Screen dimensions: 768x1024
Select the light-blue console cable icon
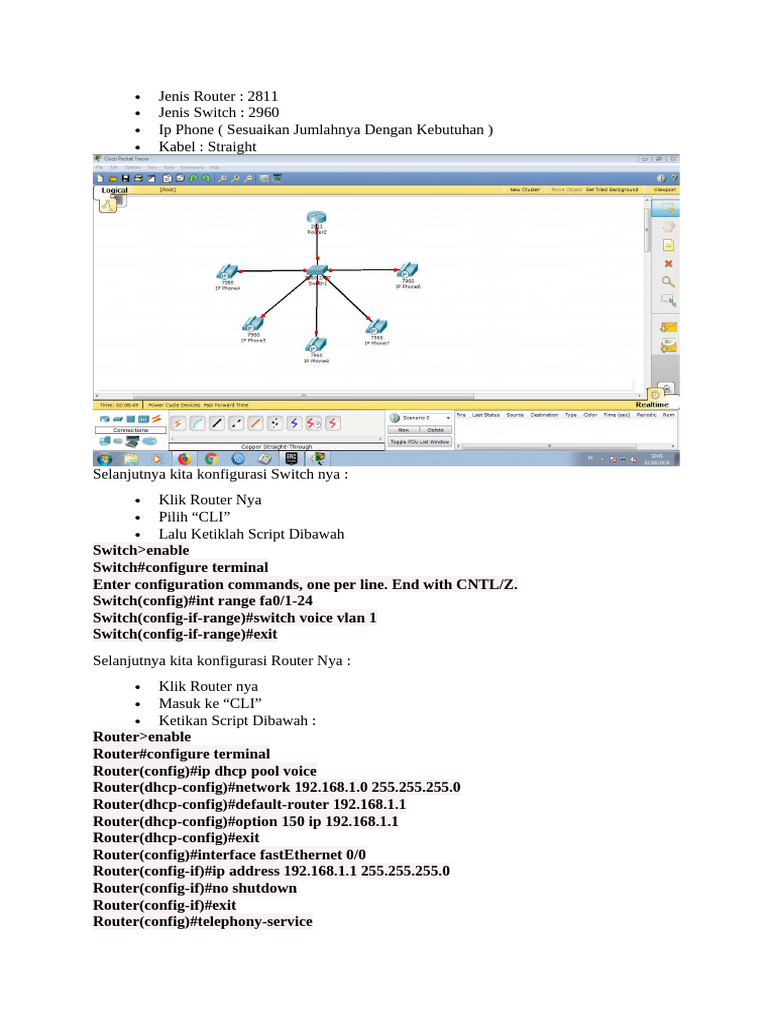click(x=198, y=424)
